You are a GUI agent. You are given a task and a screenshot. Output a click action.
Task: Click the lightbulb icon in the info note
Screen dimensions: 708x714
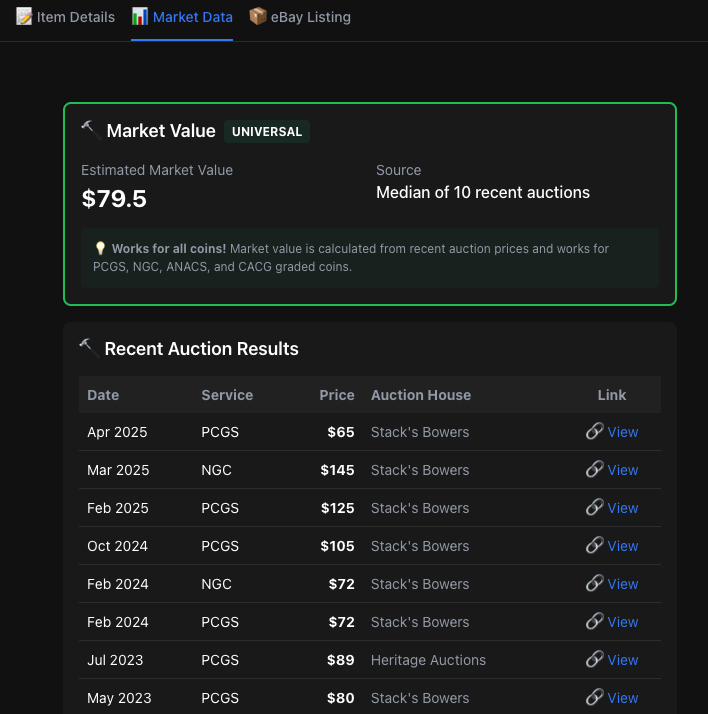(100, 248)
